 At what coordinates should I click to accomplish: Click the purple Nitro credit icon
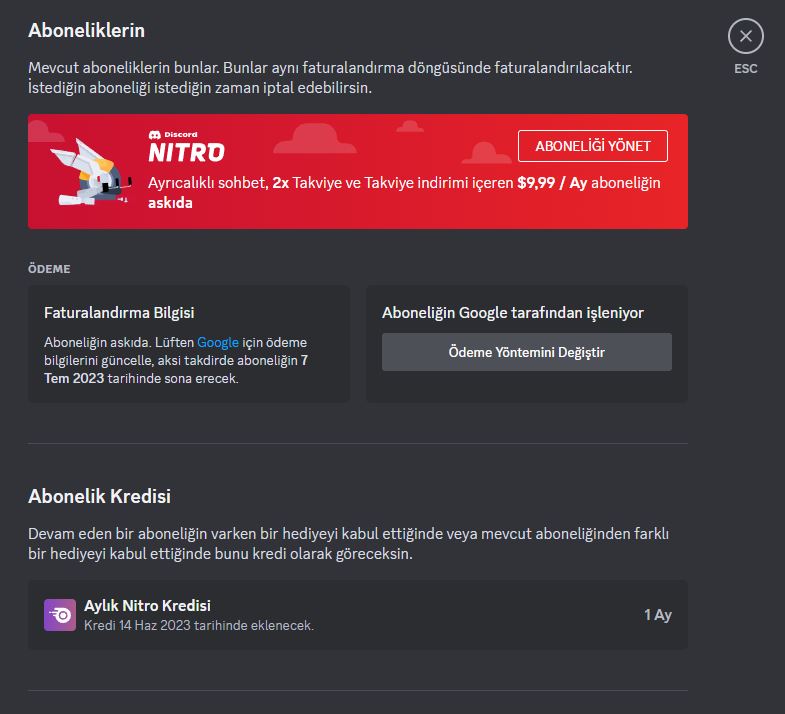60,615
